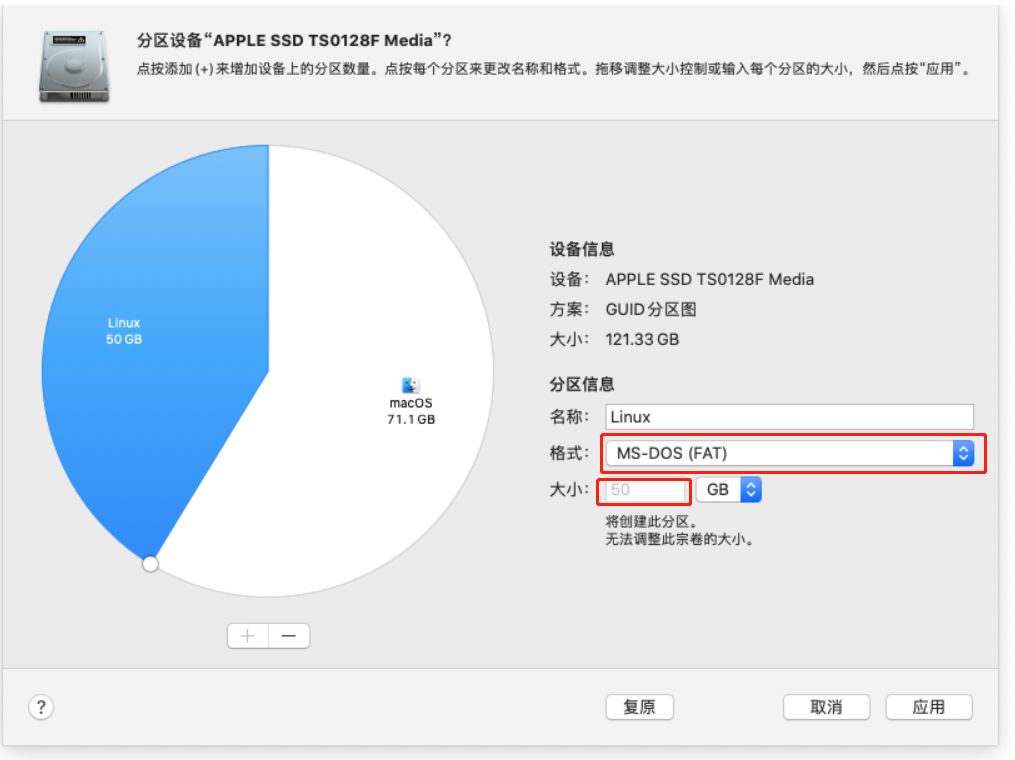
Task: Click the 复原 revert button
Action: click(x=640, y=707)
